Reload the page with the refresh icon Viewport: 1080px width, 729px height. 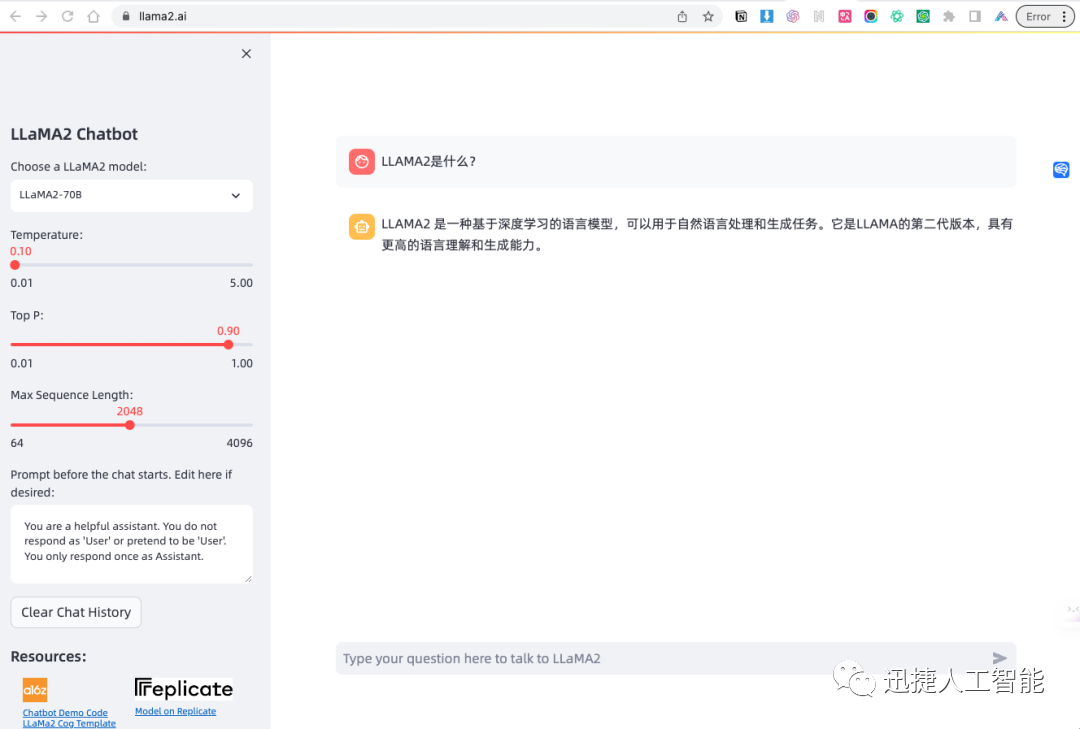67,16
